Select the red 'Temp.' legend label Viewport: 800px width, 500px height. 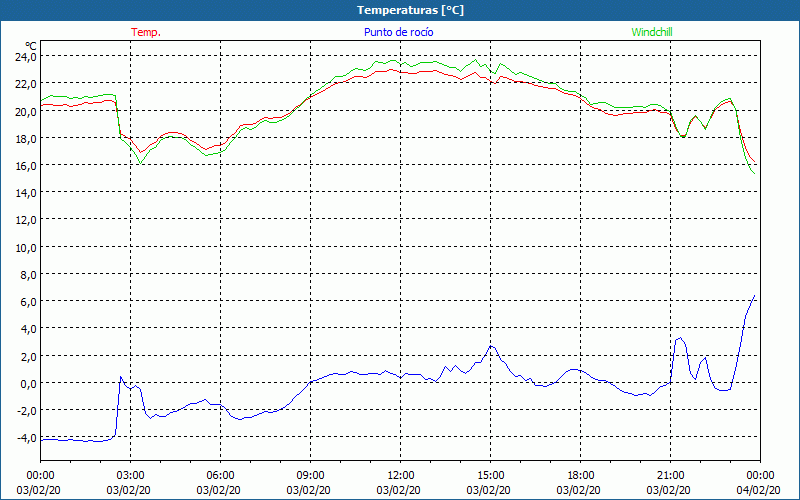146,32
